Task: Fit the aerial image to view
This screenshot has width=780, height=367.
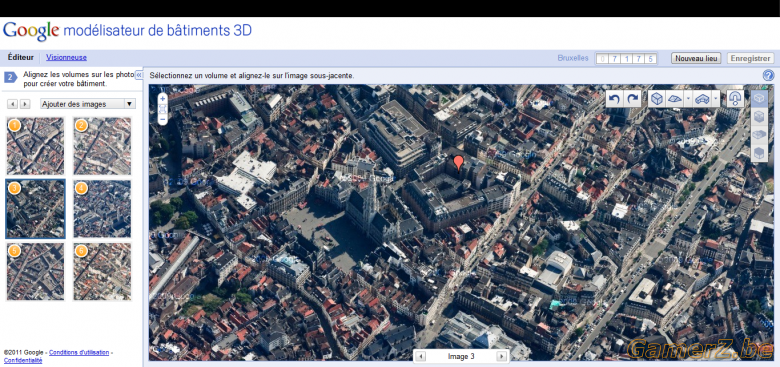Action: 163,109
